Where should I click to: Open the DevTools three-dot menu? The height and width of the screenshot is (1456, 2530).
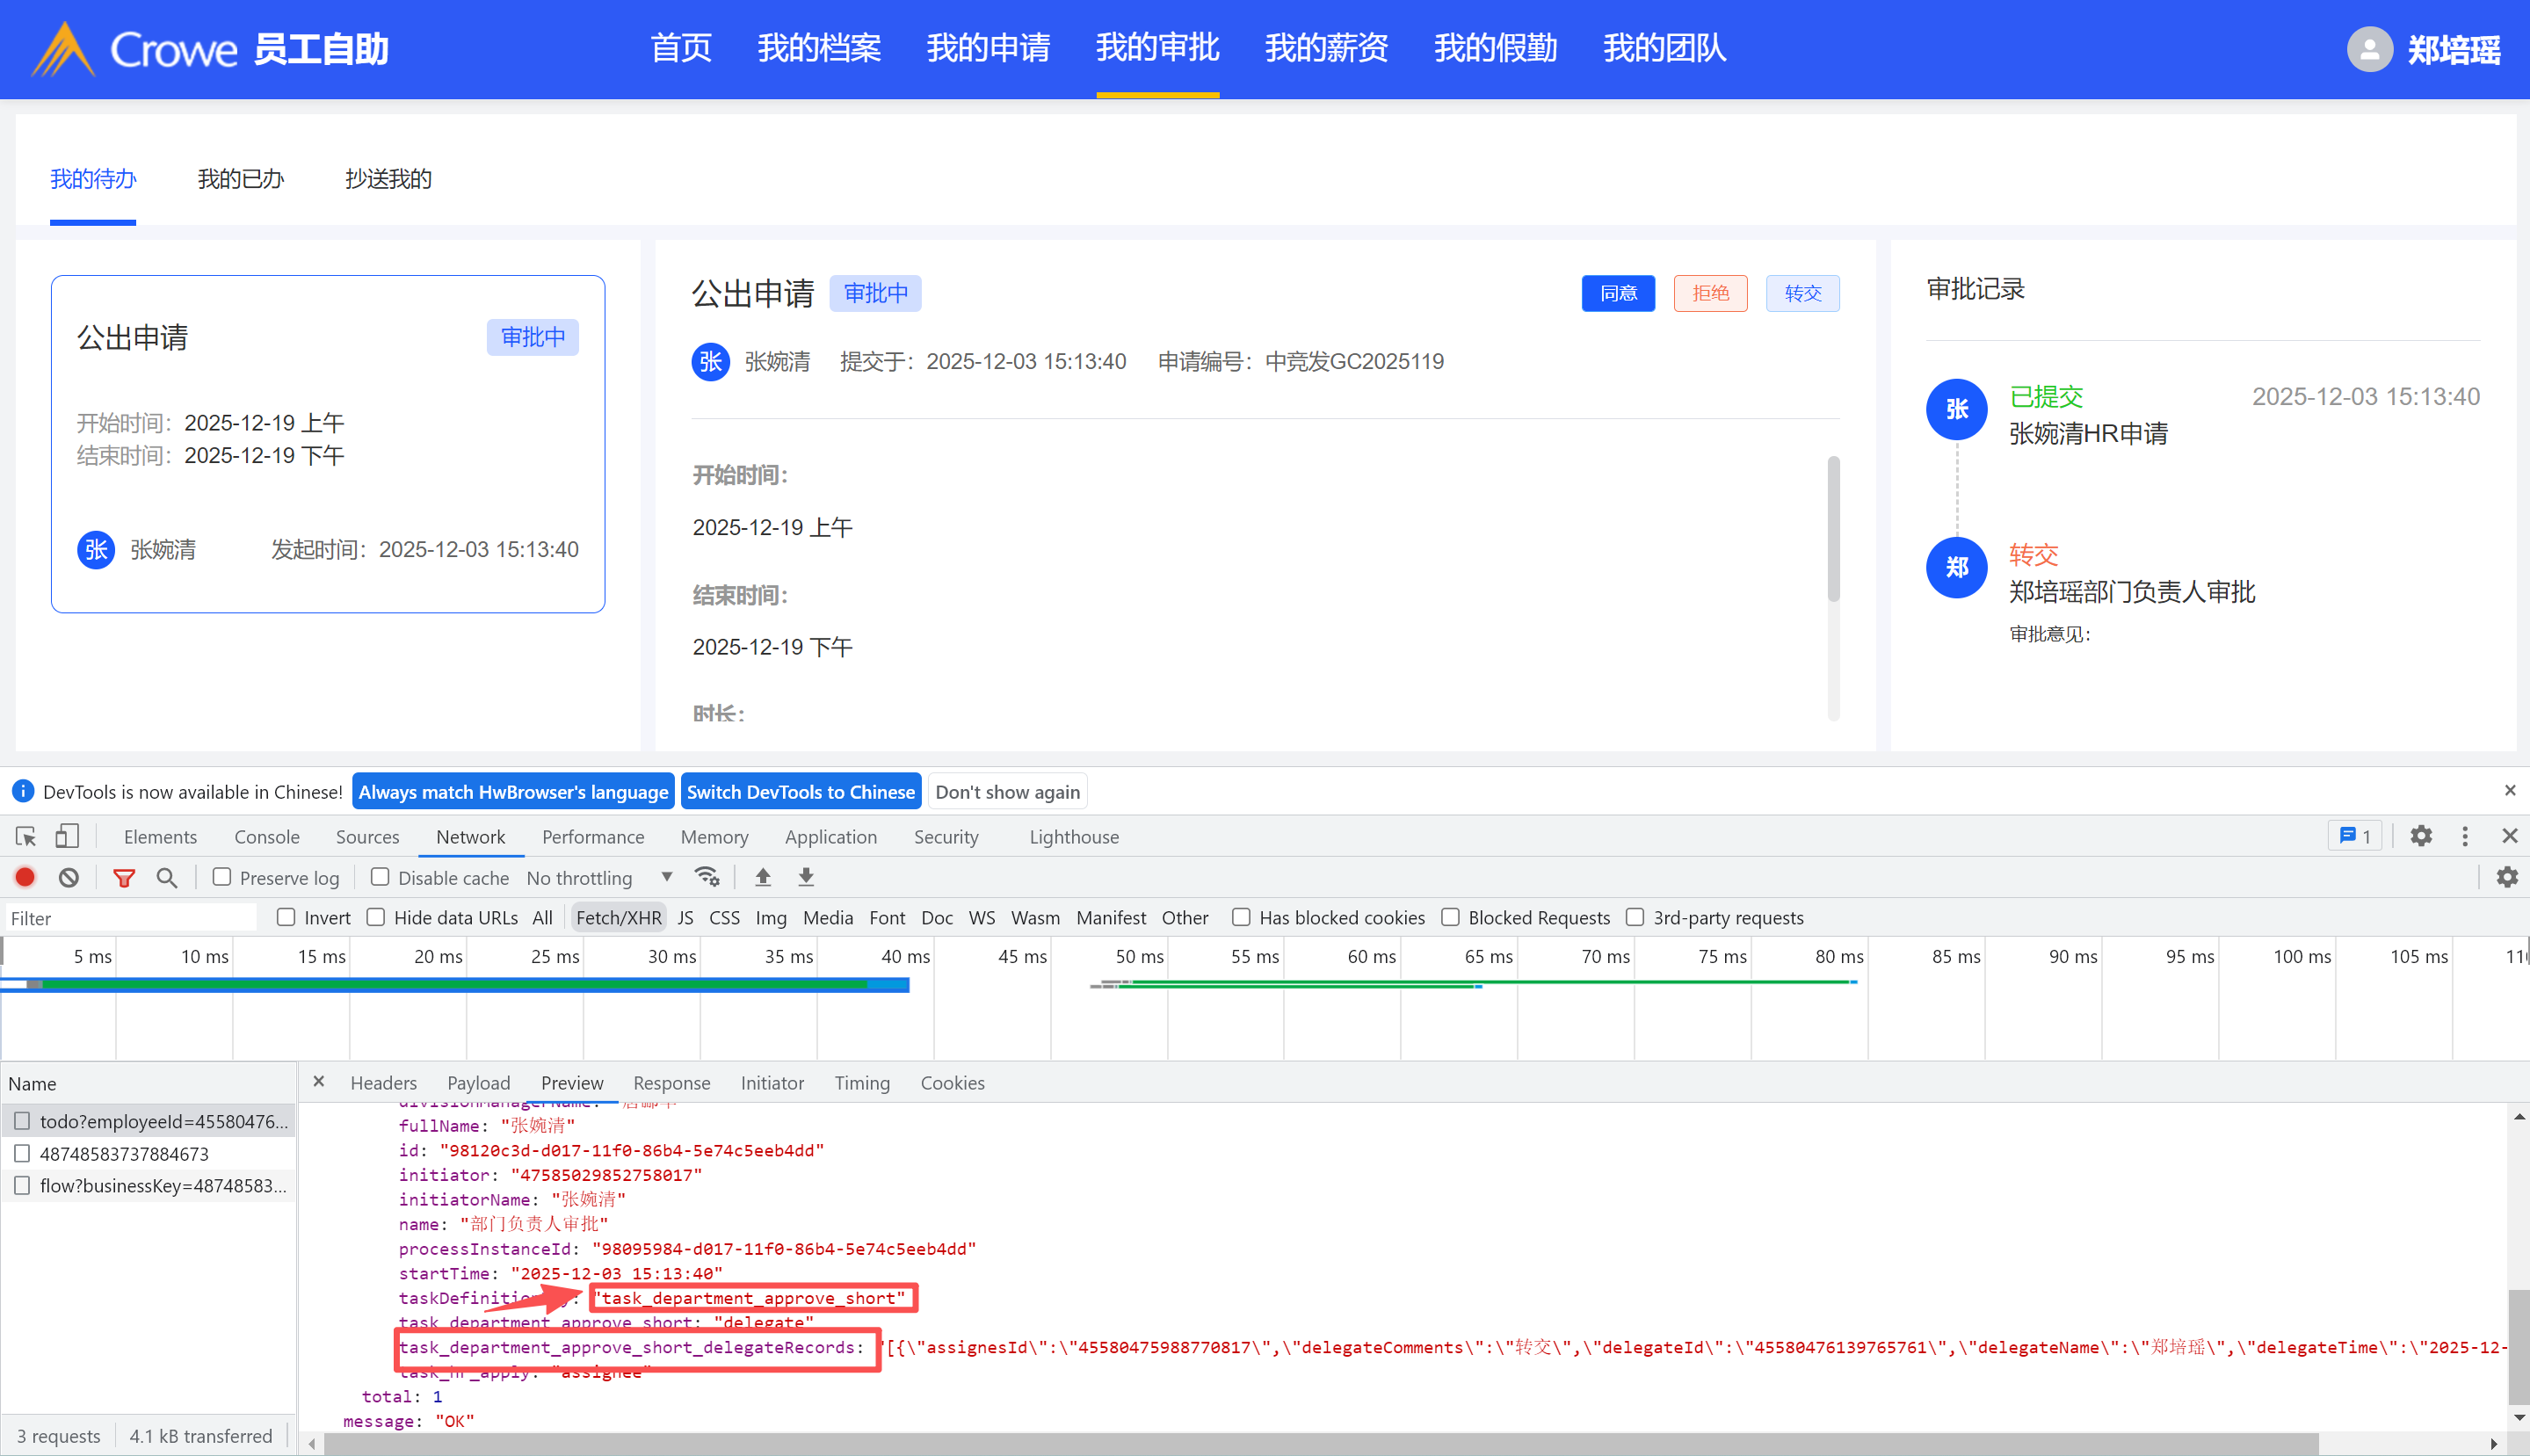(2465, 837)
